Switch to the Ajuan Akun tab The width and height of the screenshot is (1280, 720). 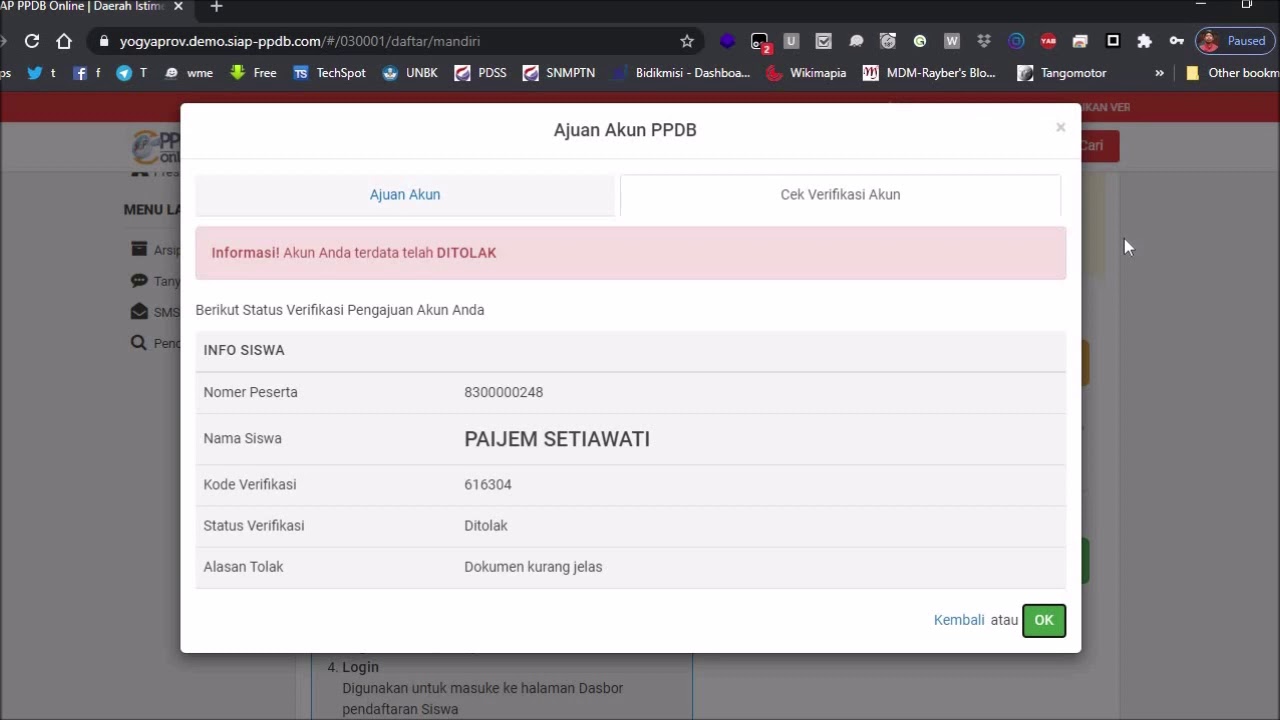[x=405, y=195]
